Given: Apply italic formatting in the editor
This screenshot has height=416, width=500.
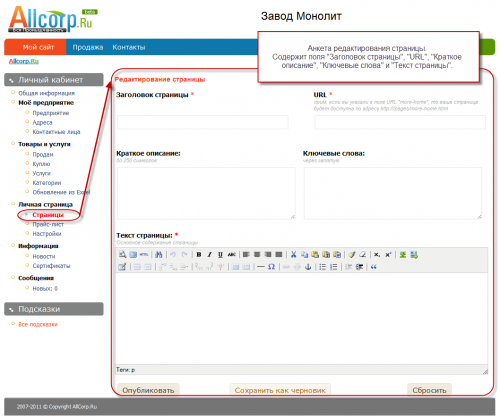Looking at the screenshot, I should 210,255.
